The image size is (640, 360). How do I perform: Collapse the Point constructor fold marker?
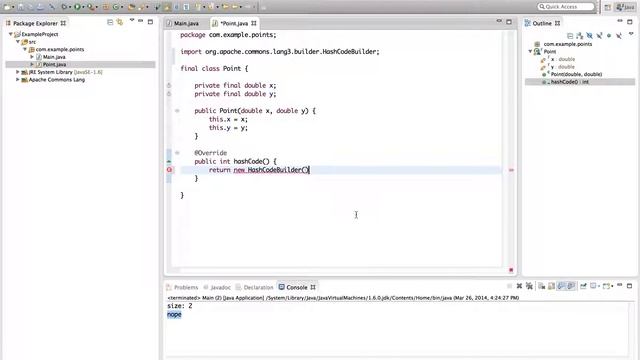(177, 111)
